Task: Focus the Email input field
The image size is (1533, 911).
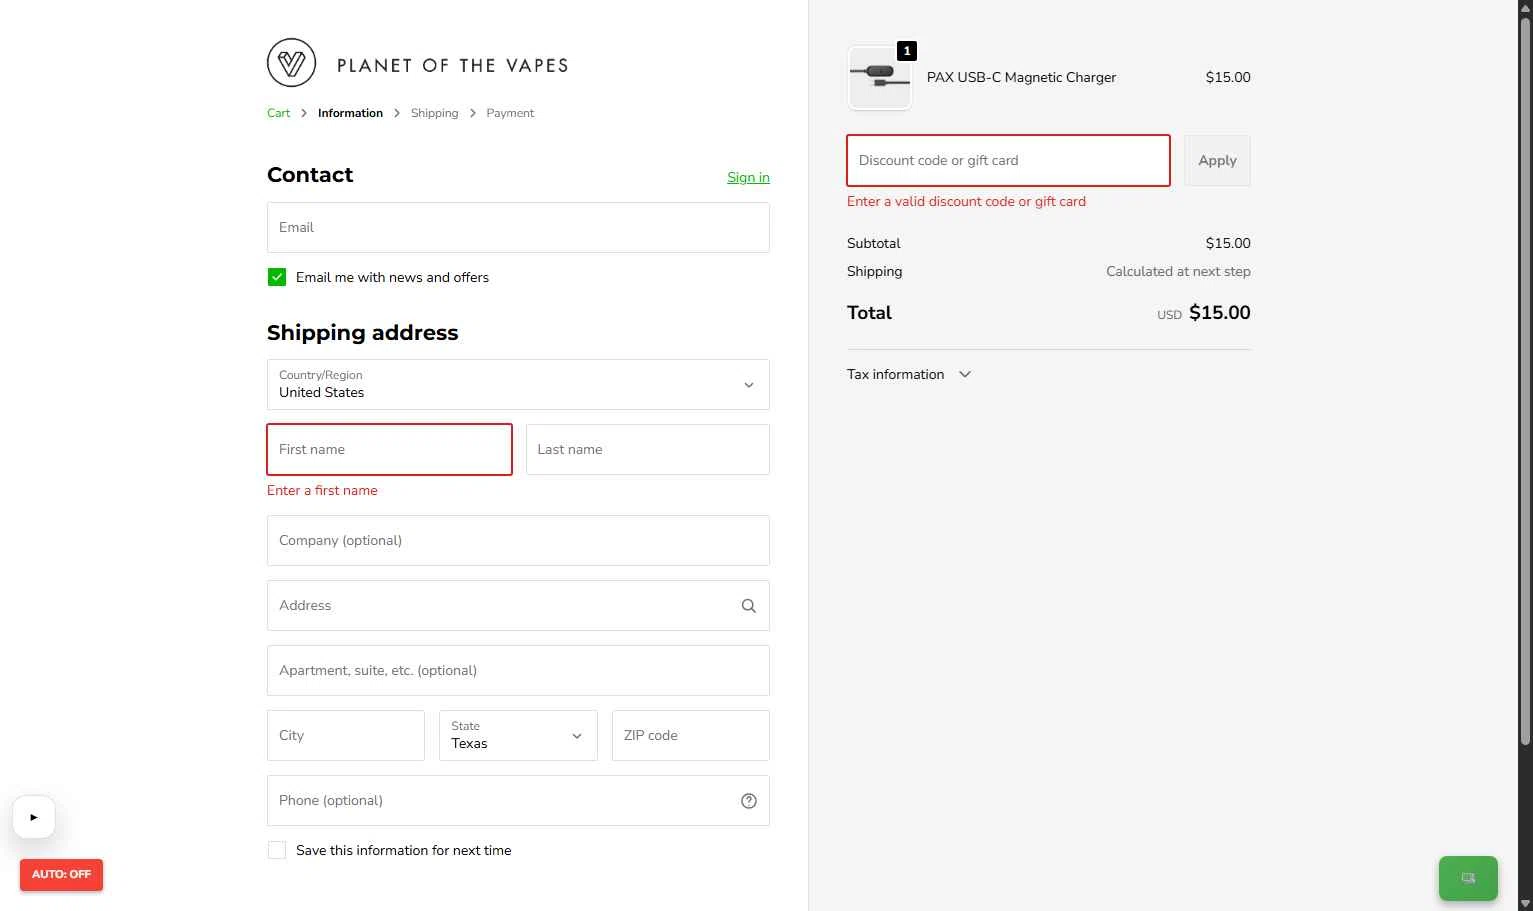Action: point(518,227)
